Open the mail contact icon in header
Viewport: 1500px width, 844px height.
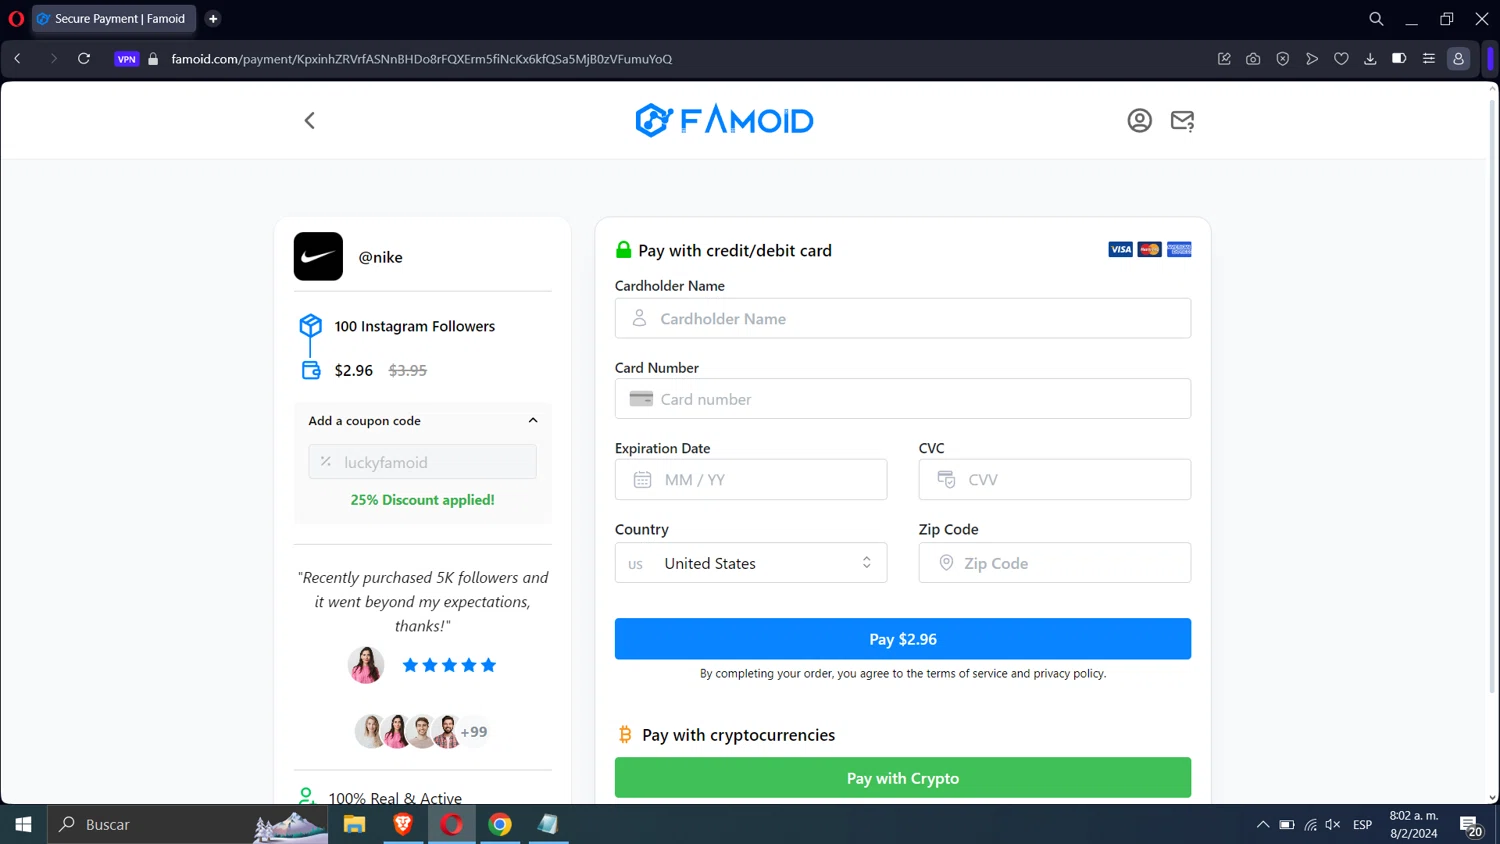pyautogui.click(x=1182, y=121)
